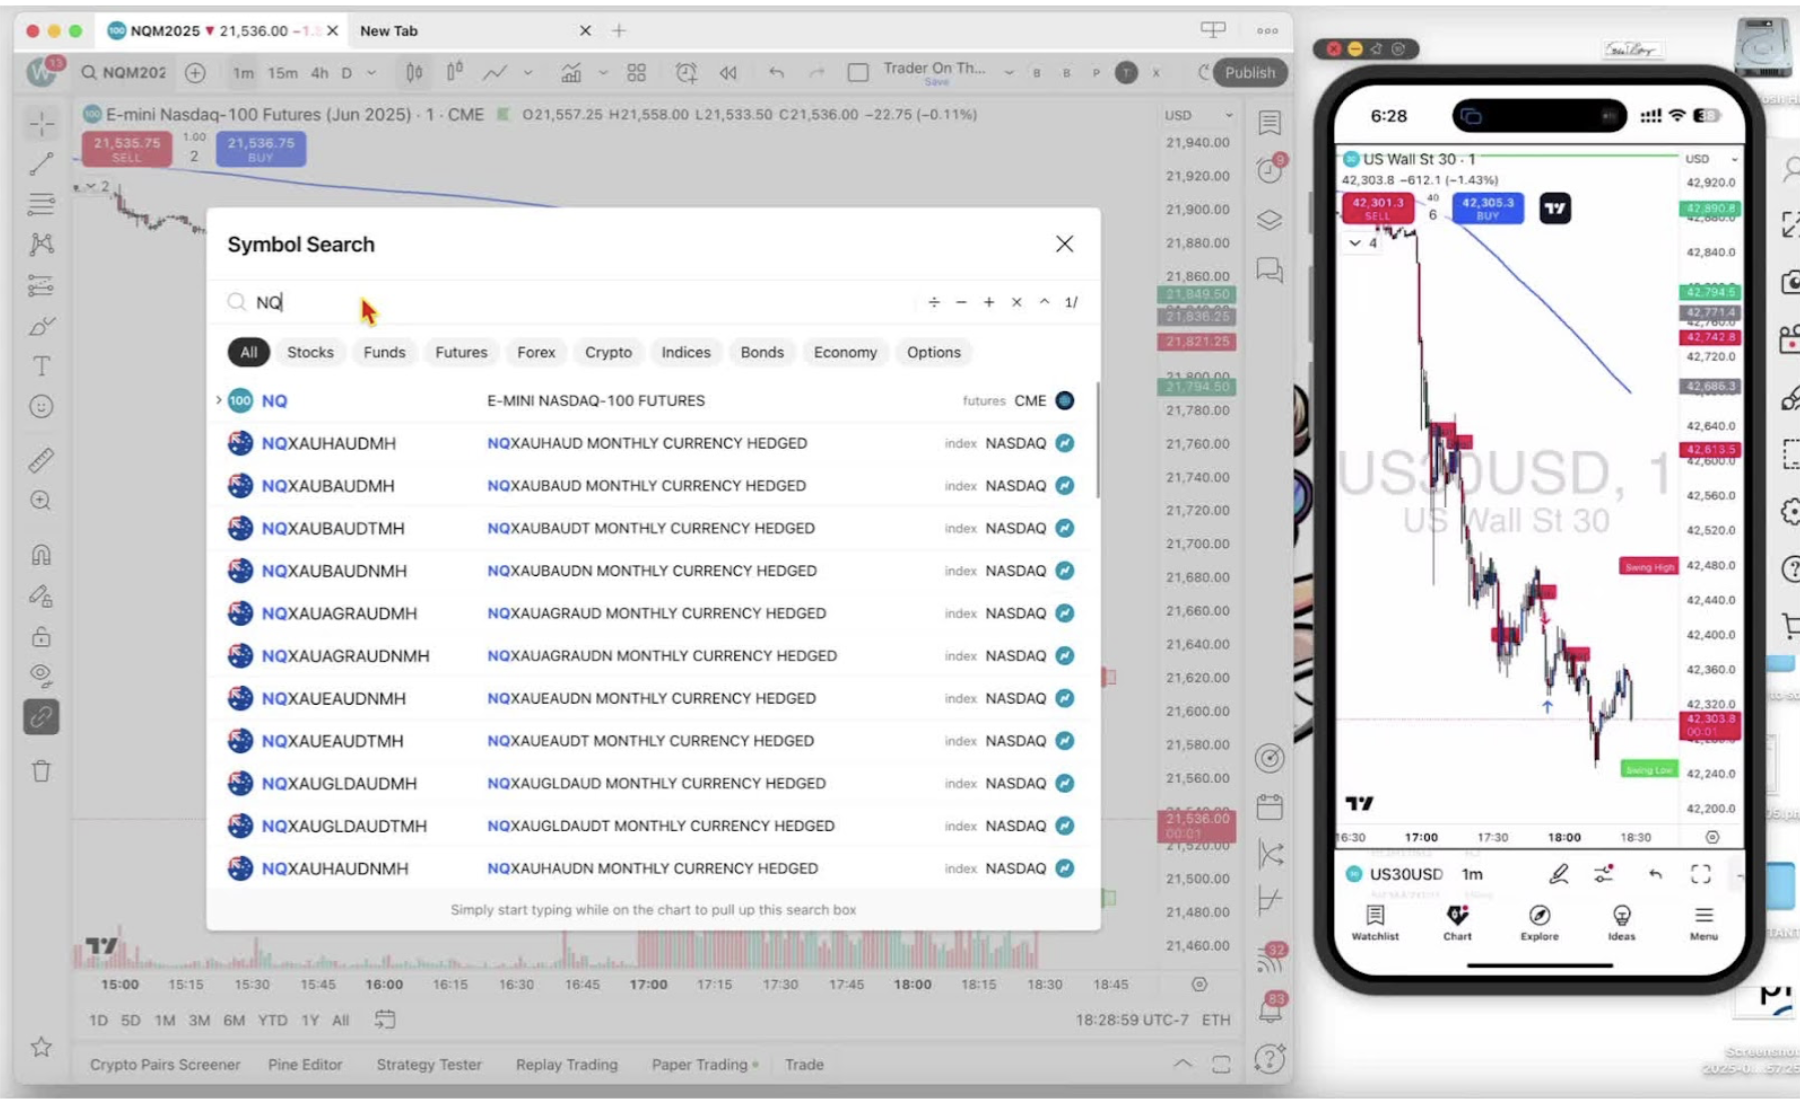This screenshot has width=1800, height=1100.
Task: Select the trend line drawing tool
Action: point(41,164)
